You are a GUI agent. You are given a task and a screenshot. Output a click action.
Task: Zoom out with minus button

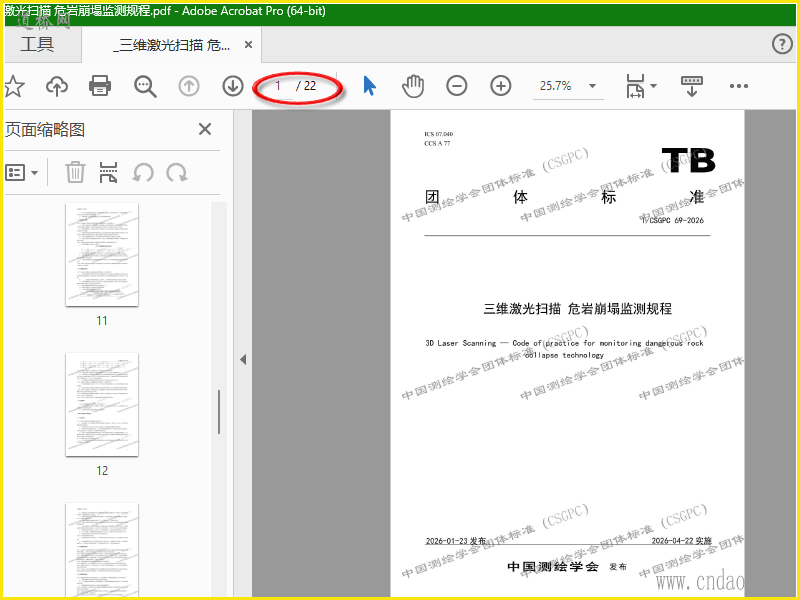tap(457, 86)
